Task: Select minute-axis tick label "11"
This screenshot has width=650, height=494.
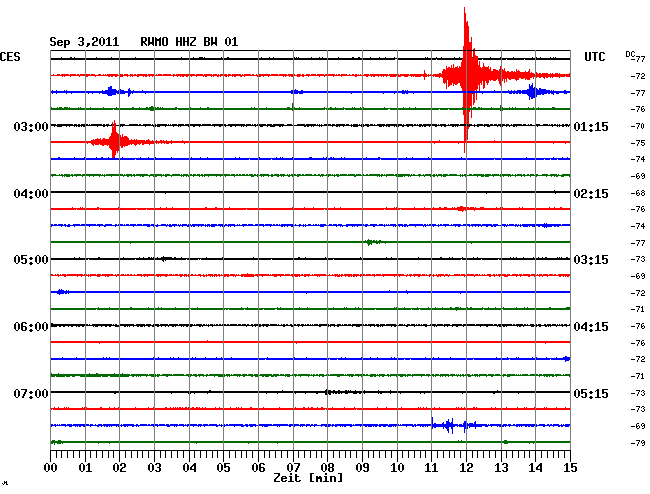Action: 431,468
